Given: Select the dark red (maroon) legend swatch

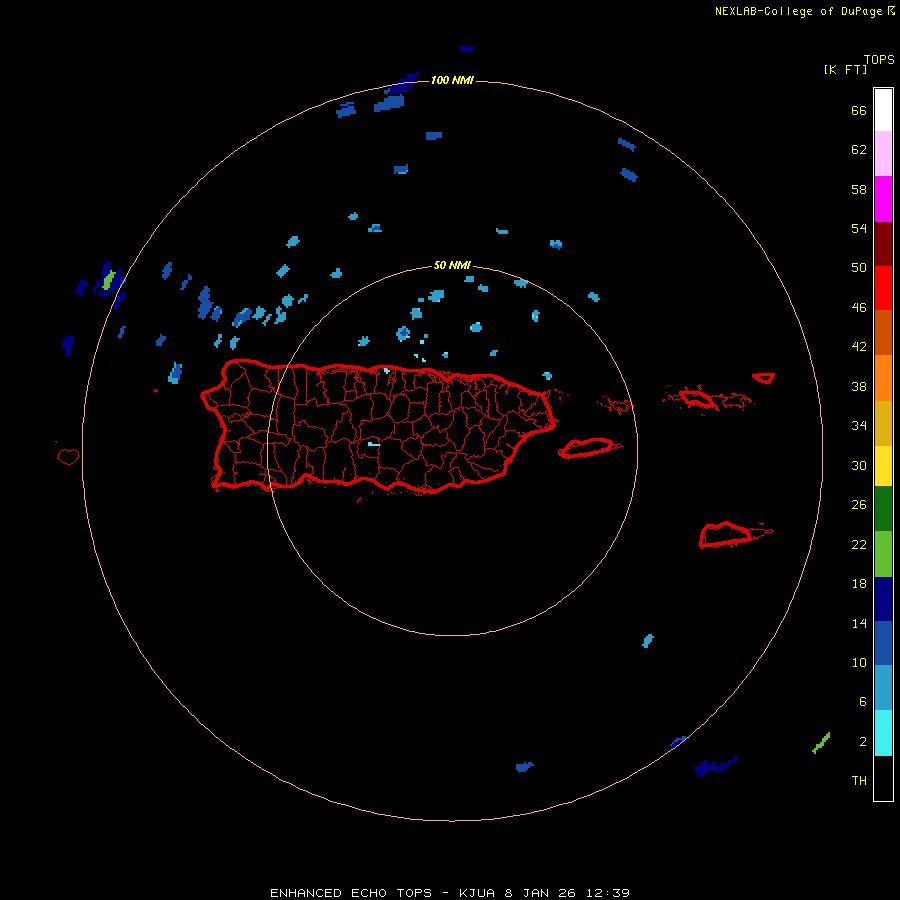Looking at the screenshot, I should coord(883,244).
